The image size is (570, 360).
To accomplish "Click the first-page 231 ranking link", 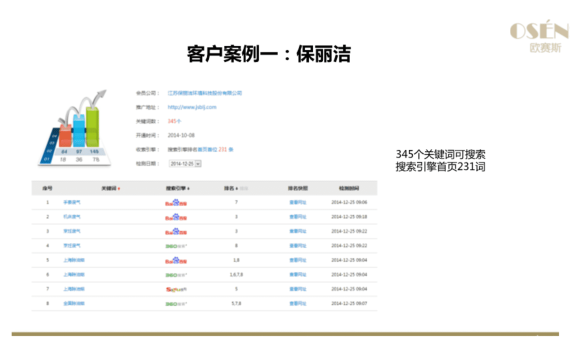I will pos(215,149).
